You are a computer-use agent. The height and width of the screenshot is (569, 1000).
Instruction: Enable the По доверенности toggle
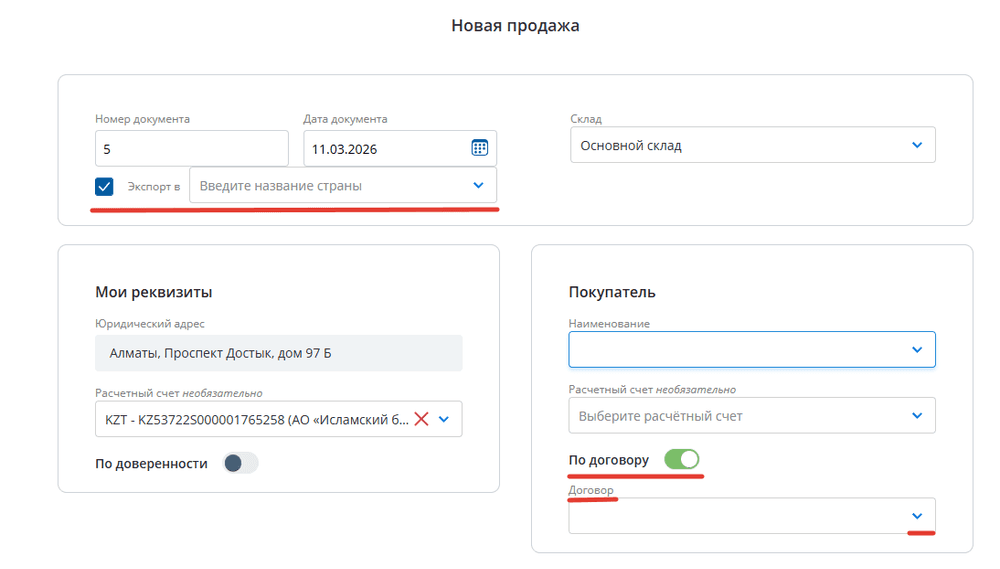point(240,463)
